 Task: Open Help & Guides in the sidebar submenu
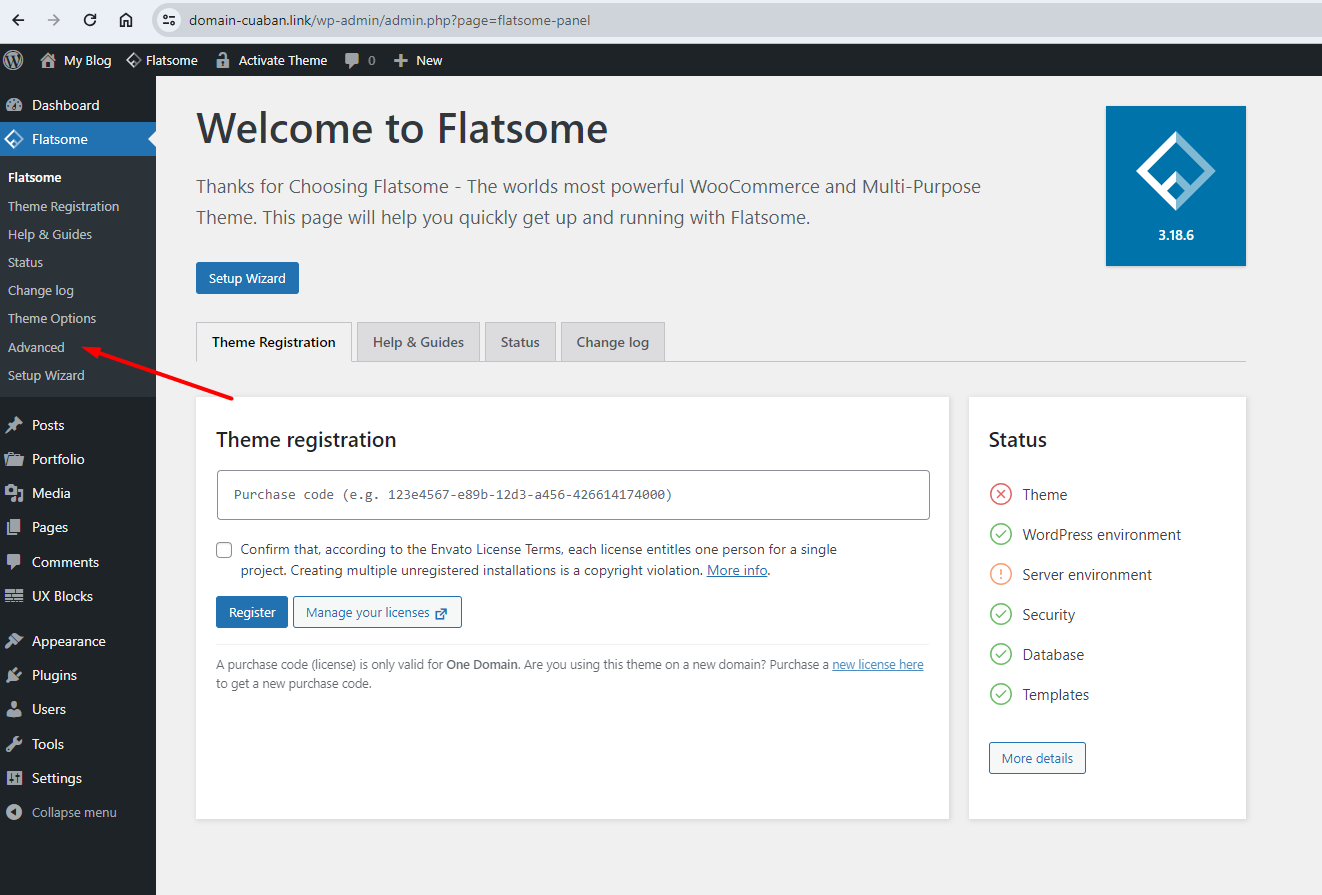(50, 234)
